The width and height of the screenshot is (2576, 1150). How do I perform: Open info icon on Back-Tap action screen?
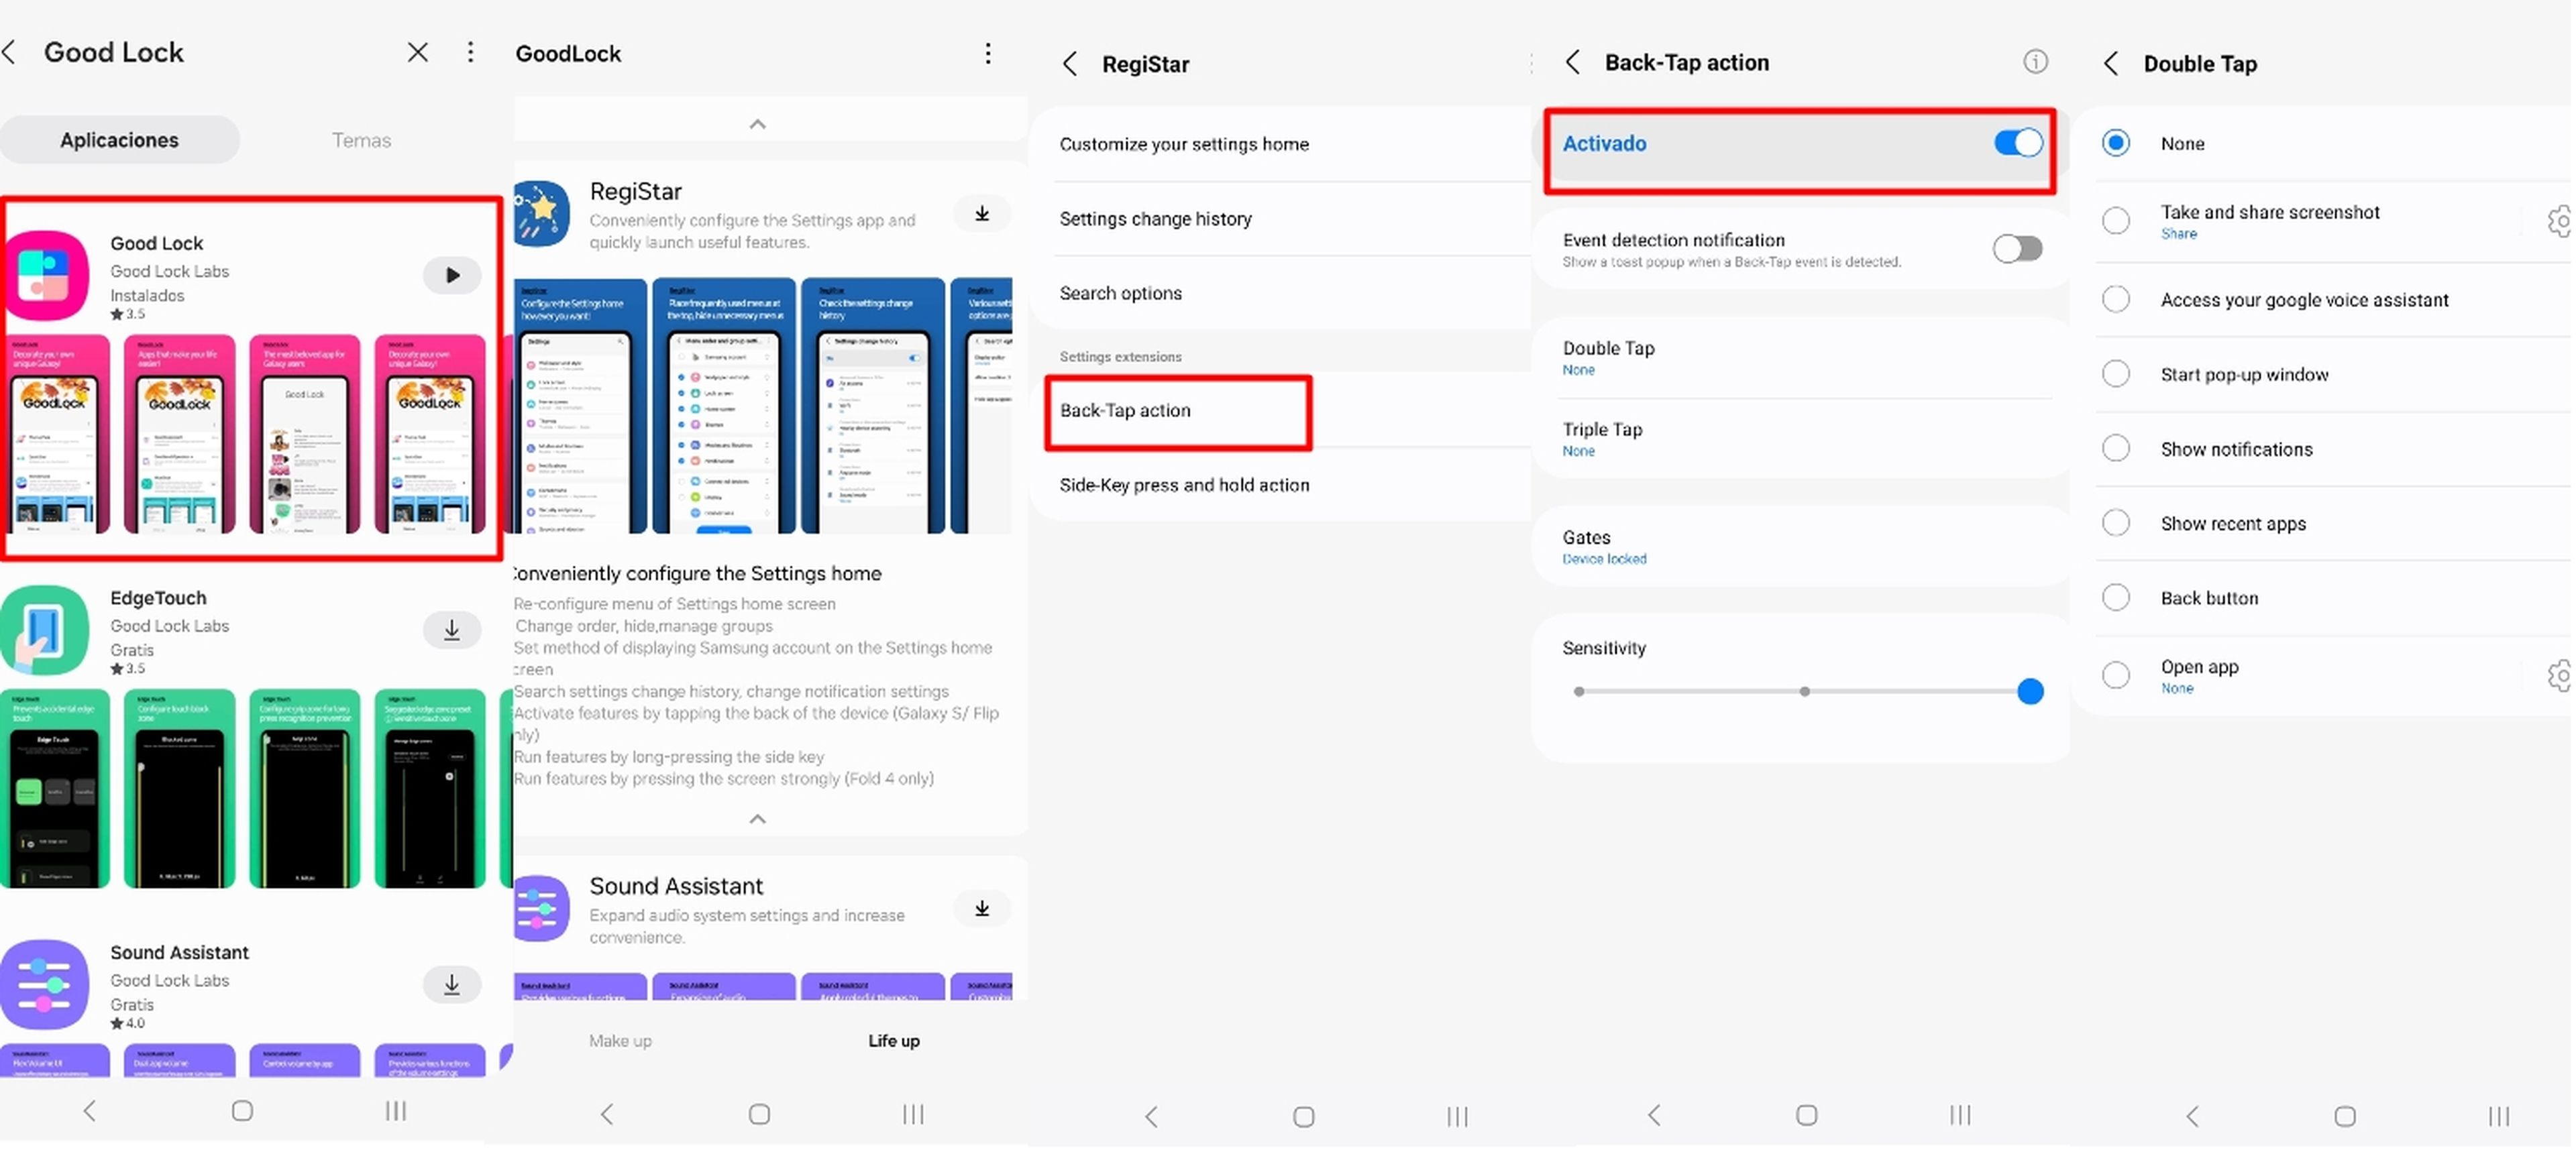coord(2035,62)
